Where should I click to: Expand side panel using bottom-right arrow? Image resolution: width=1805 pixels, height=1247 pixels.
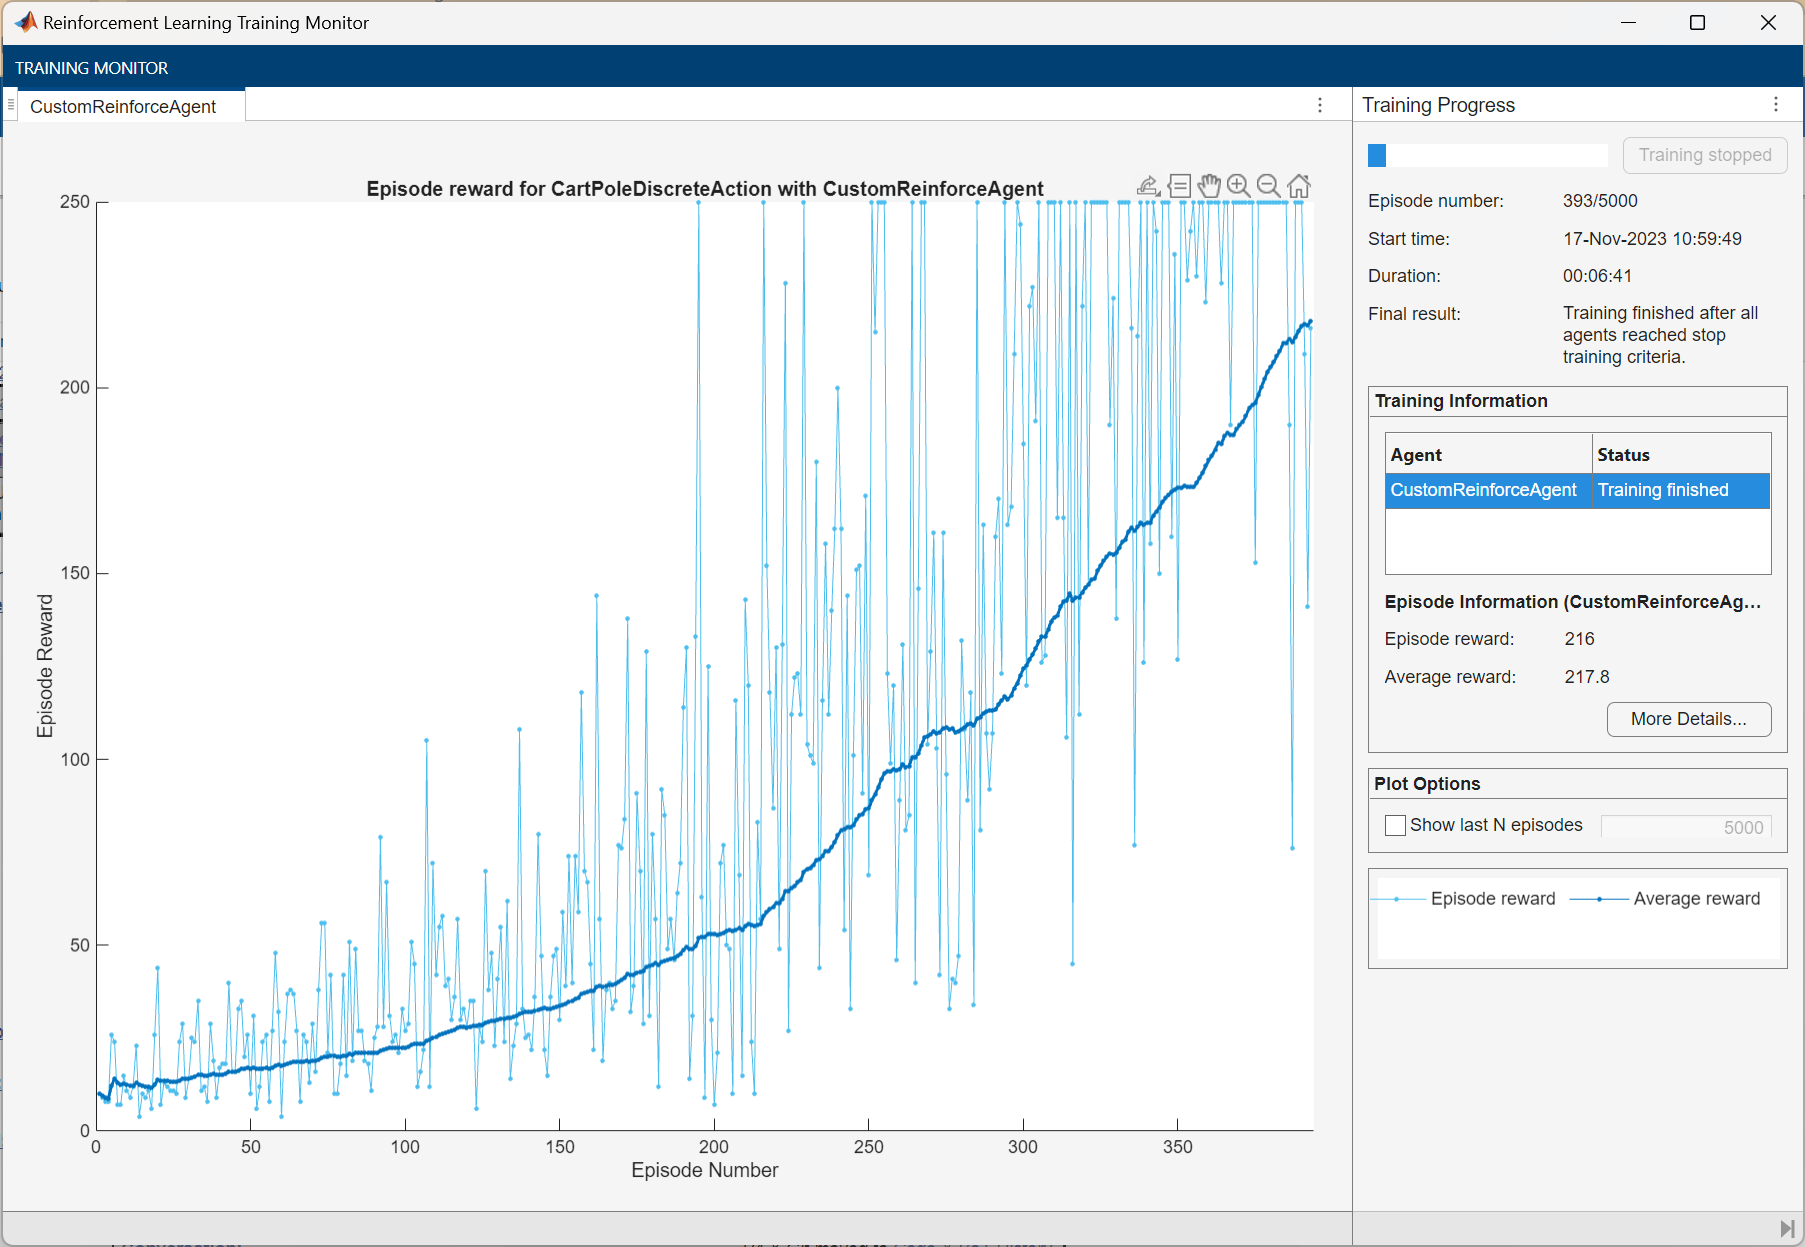click(1787, 1228)
